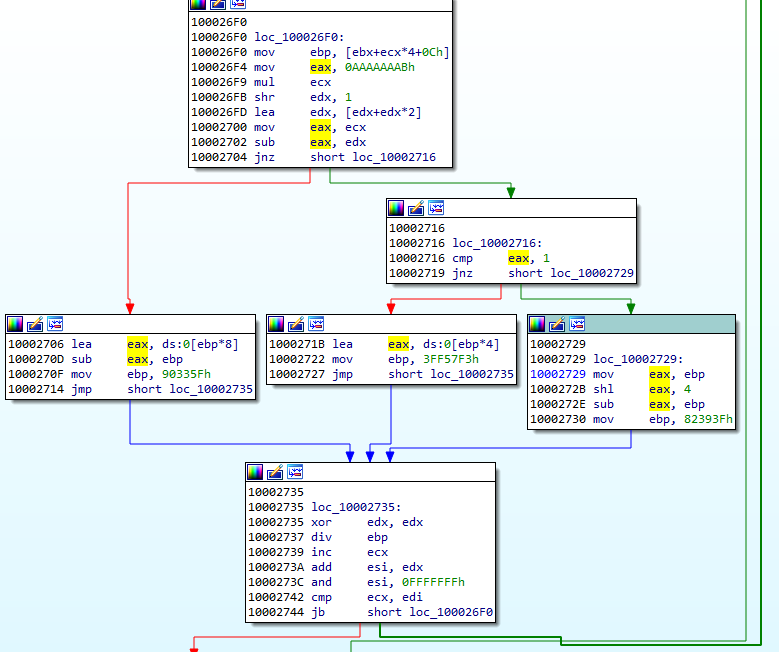Click the 82393Fh constant in mov ebp
Image resolution: width=779 pixels, height=652 pixels.
point(709,419)
